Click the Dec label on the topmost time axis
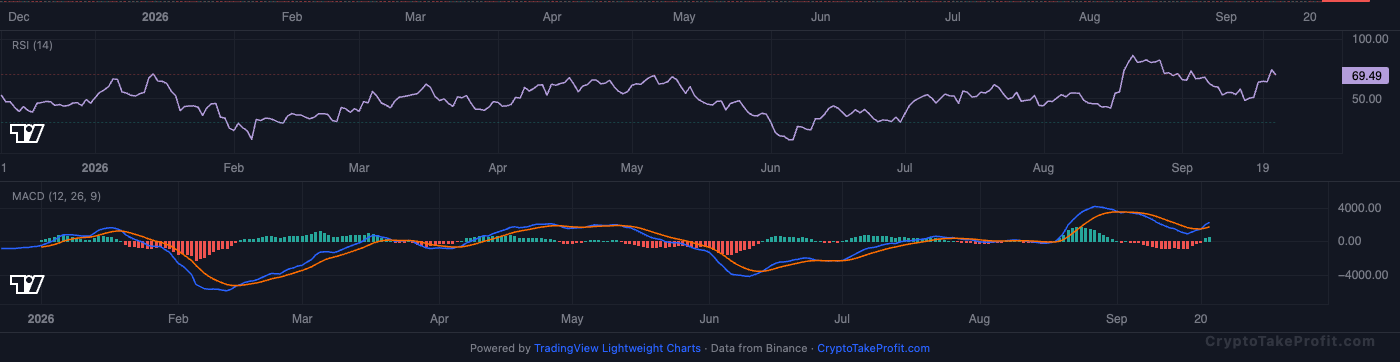The image size is (1400, 362). pyautogui.click(x=18, y=17)
